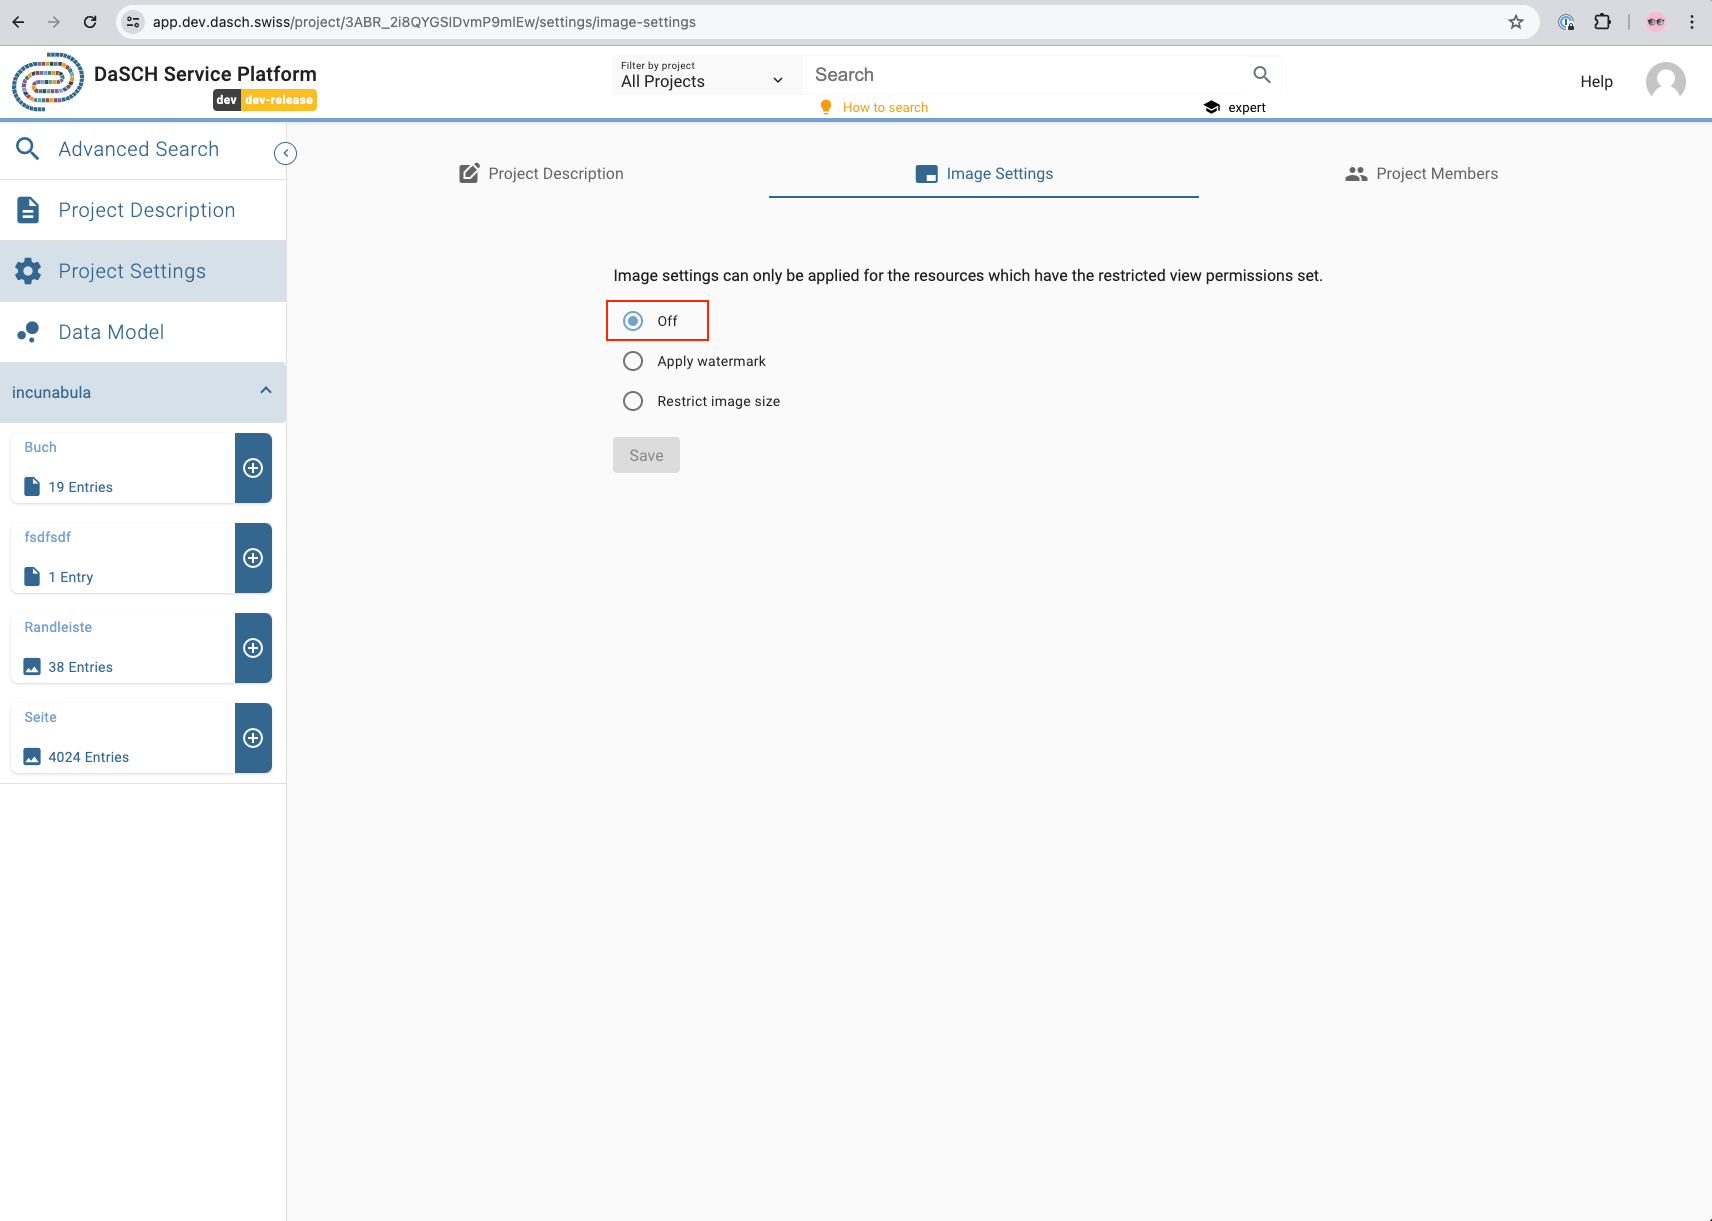Click the add button for Buch resources
1712x1221 pixels.
[x=253, y=467]
